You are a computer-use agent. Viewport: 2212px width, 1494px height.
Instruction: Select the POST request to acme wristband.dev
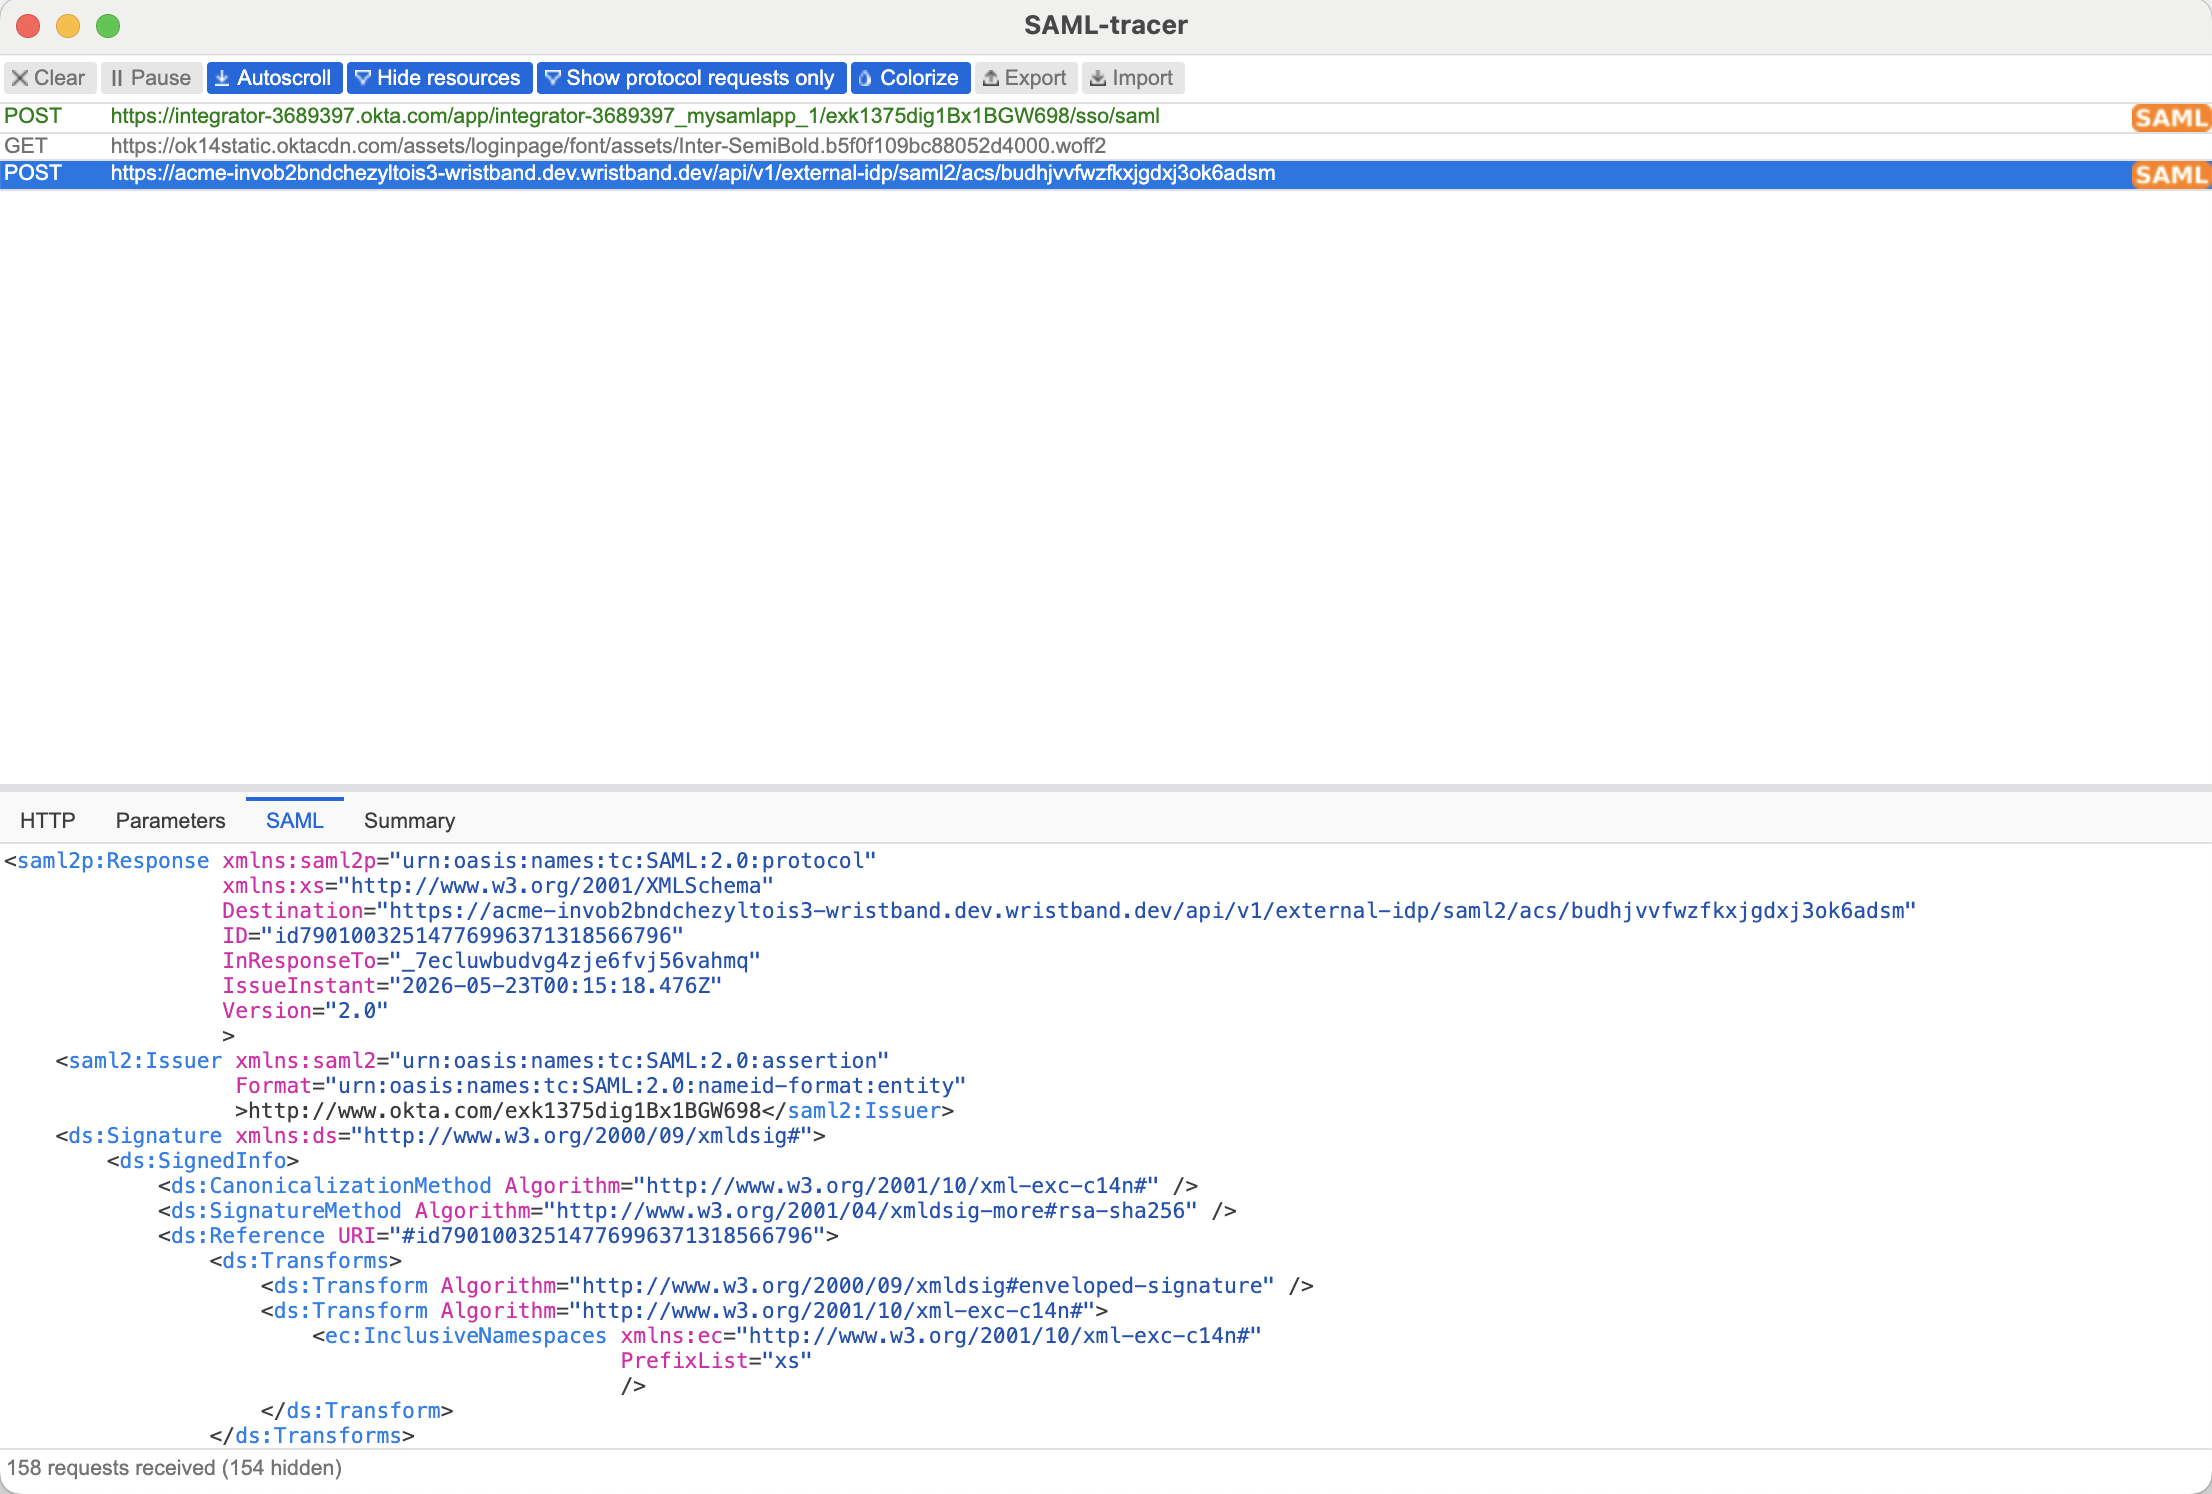click(x=1106, y=174)
